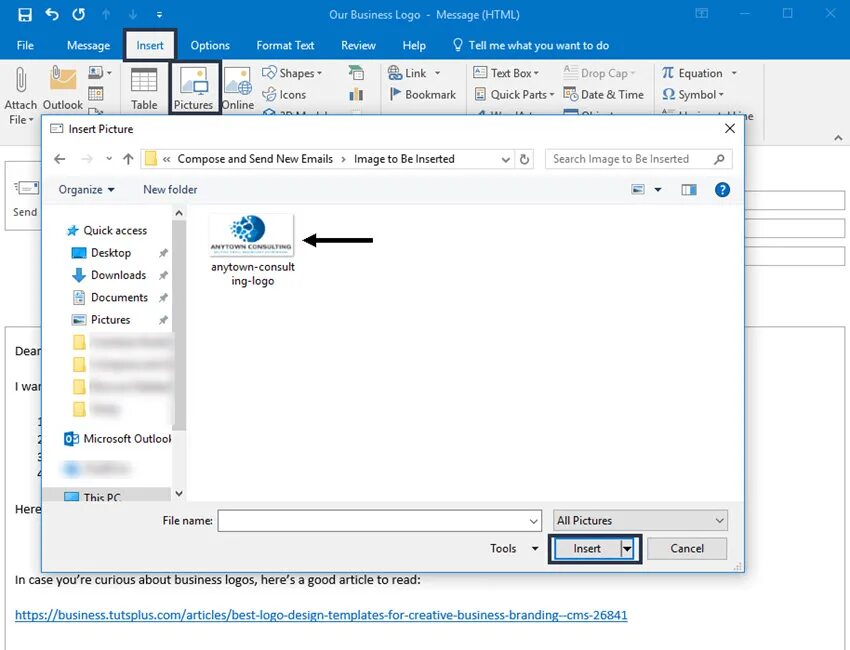Click the SmartArt icon in the ribbon
The width and height of the screenshot is (850, 650).
tap(356, 72)
